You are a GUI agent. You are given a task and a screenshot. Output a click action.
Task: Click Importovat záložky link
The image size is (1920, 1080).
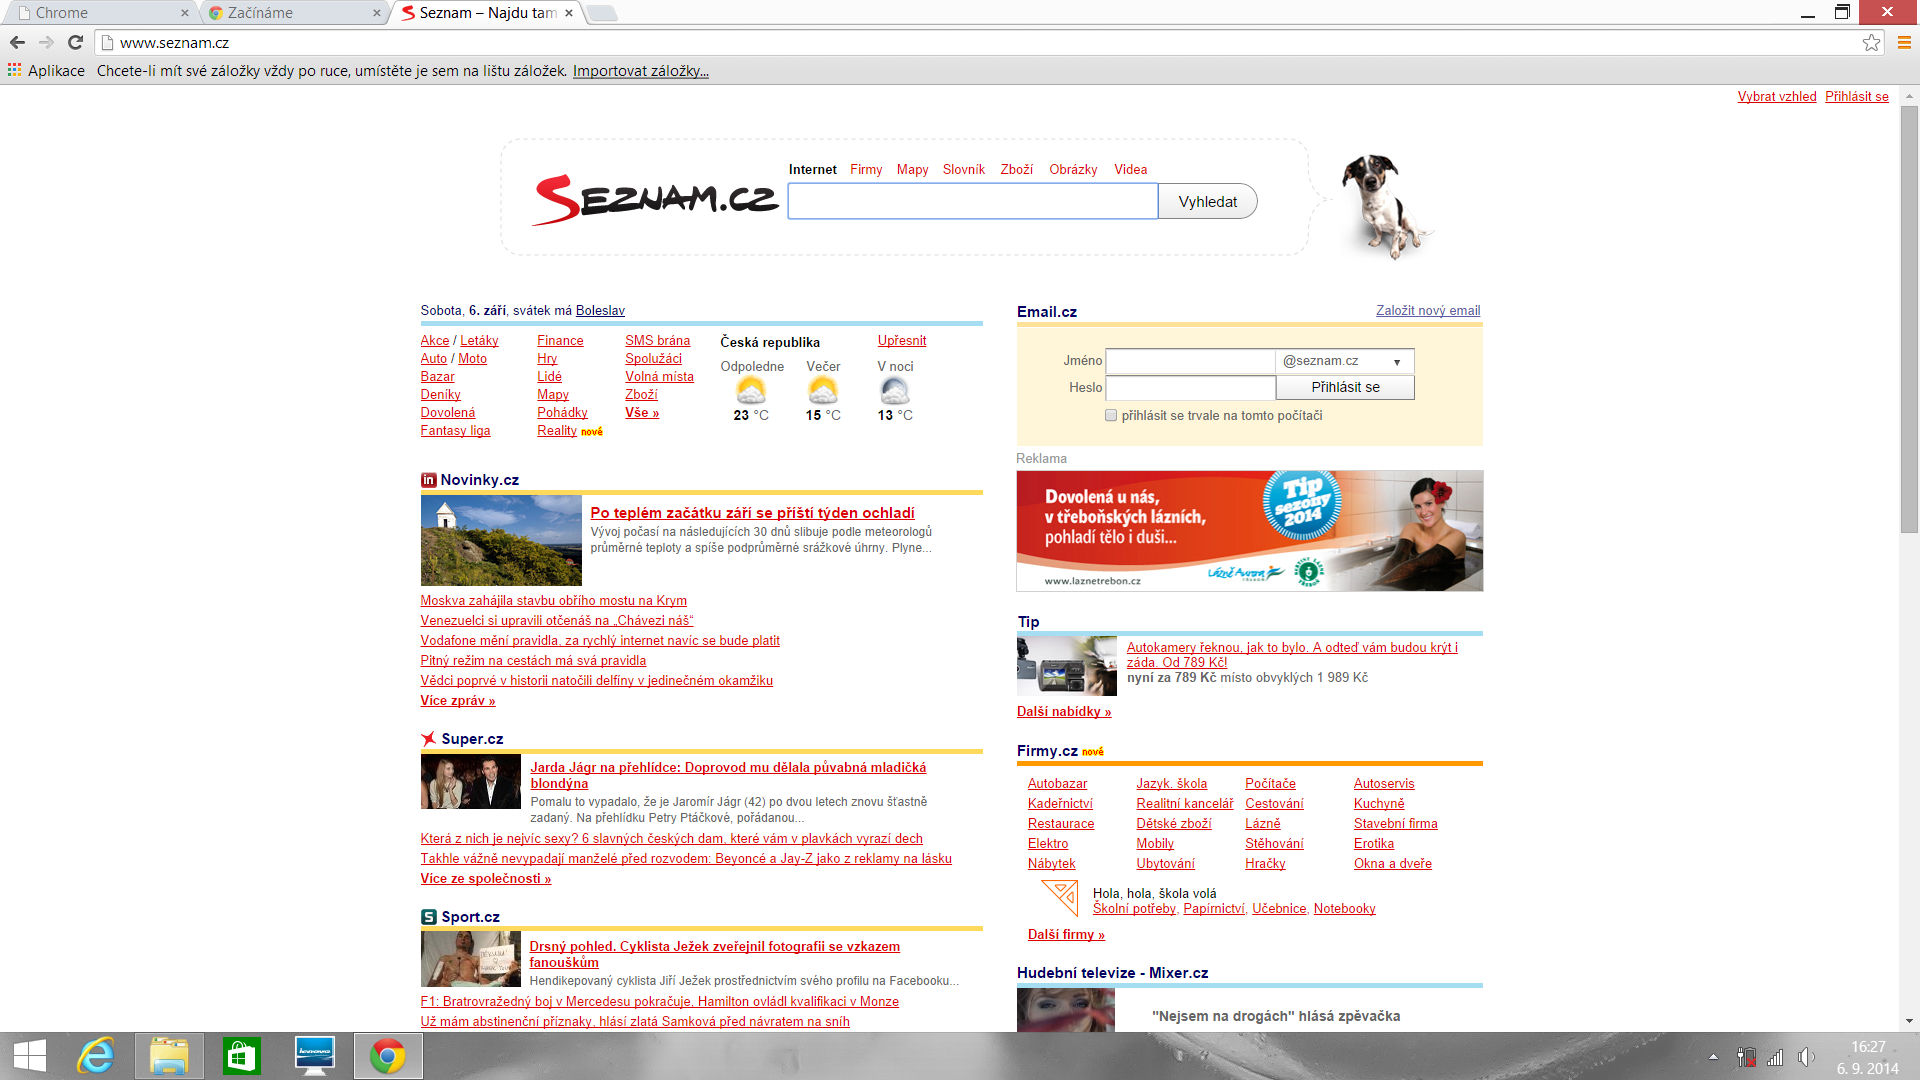(641, 71)
